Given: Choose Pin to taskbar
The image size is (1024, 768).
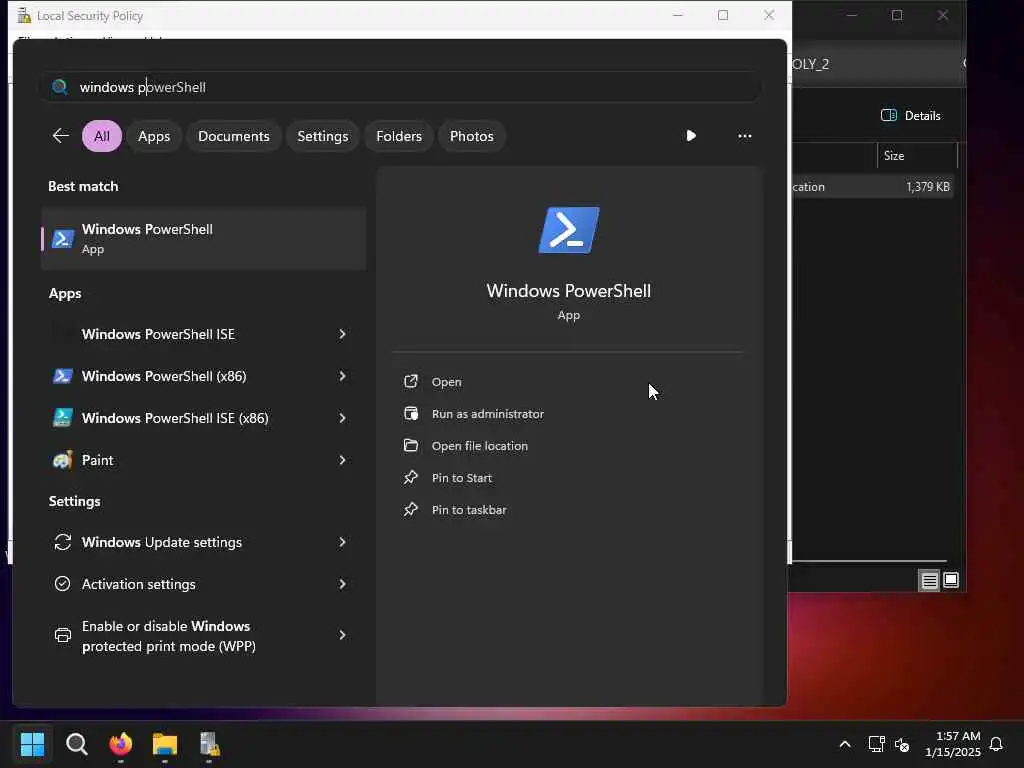Looking at the screenshot, I should [469, 510].
